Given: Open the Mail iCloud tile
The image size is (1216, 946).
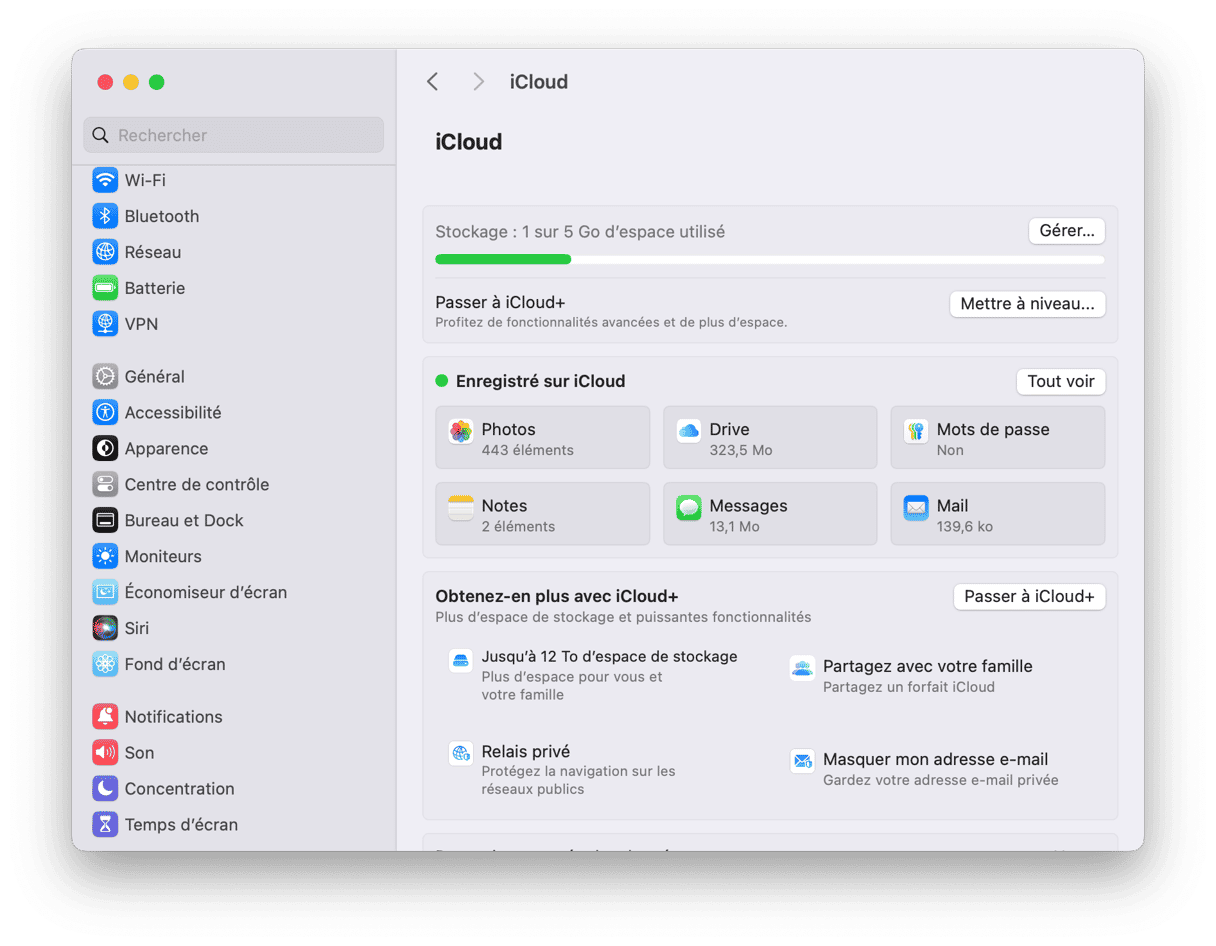Looking at the screenshot, I should tap(997, 515).
